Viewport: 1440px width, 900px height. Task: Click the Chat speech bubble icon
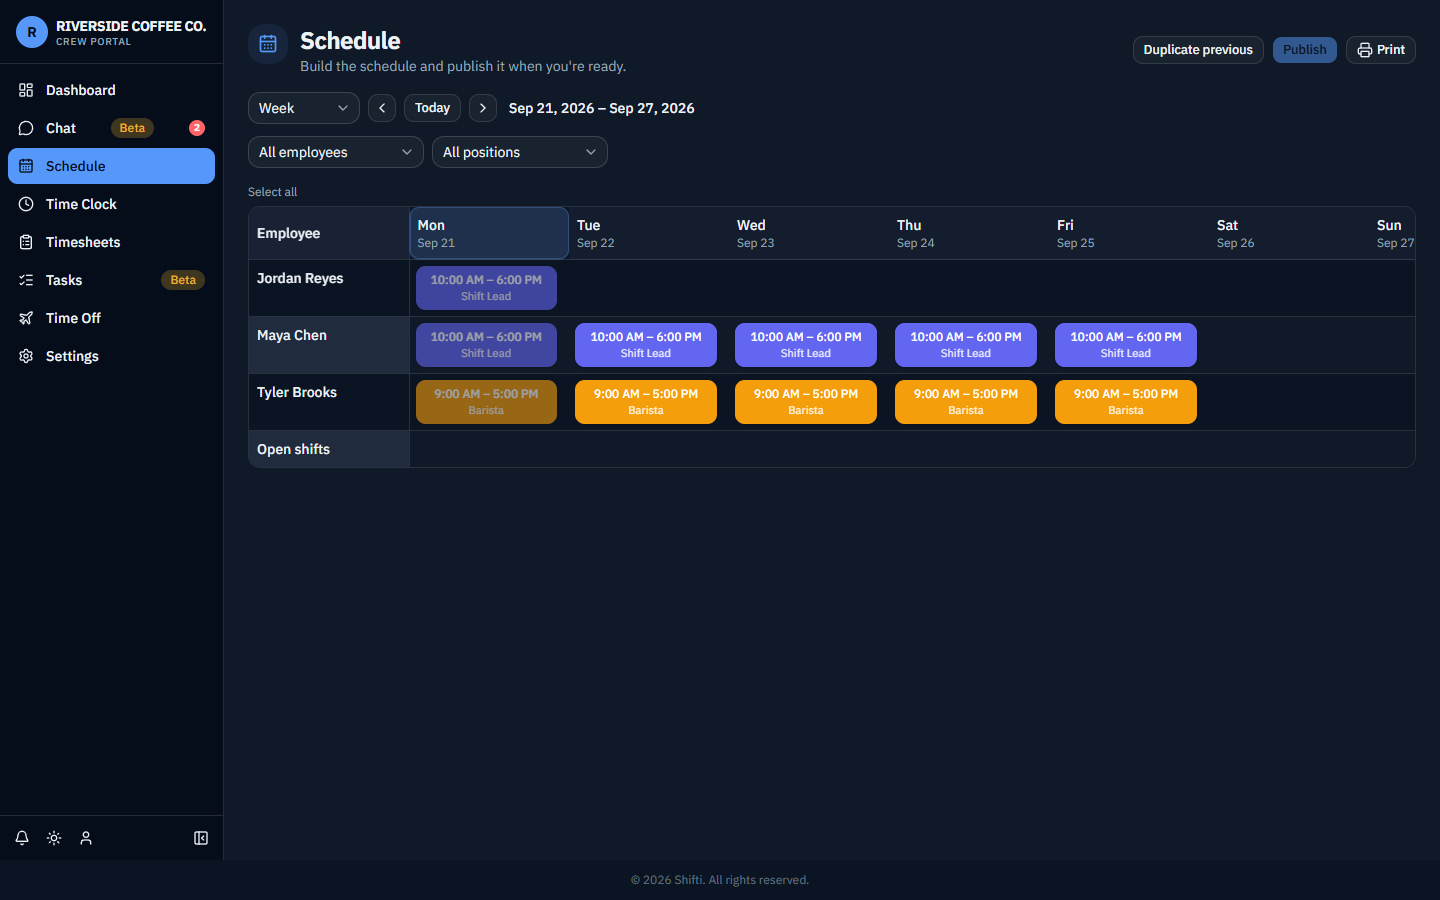[26, 128]
